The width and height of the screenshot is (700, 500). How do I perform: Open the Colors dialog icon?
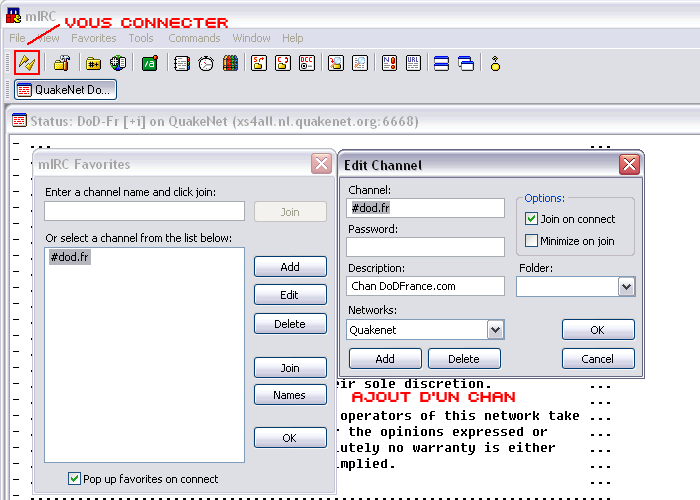pos(230,63)
